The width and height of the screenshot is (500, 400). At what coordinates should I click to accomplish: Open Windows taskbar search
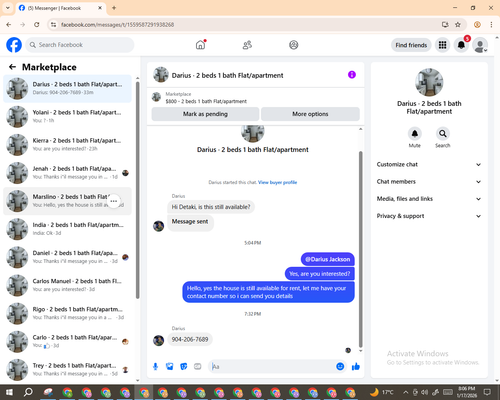tap(28, 392)
